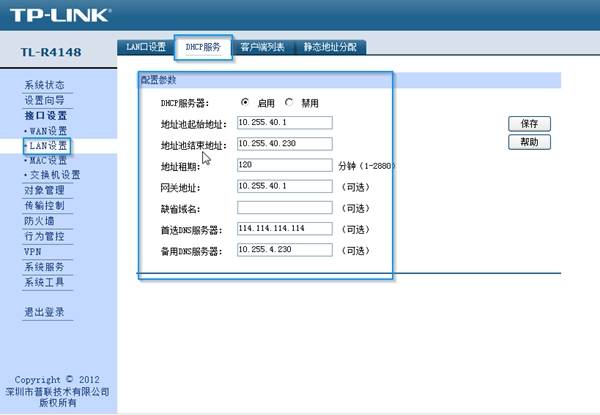Viewport: 600px width, 415px height.
Task: Open help with the 帮助 button
Action: [530, 142]
